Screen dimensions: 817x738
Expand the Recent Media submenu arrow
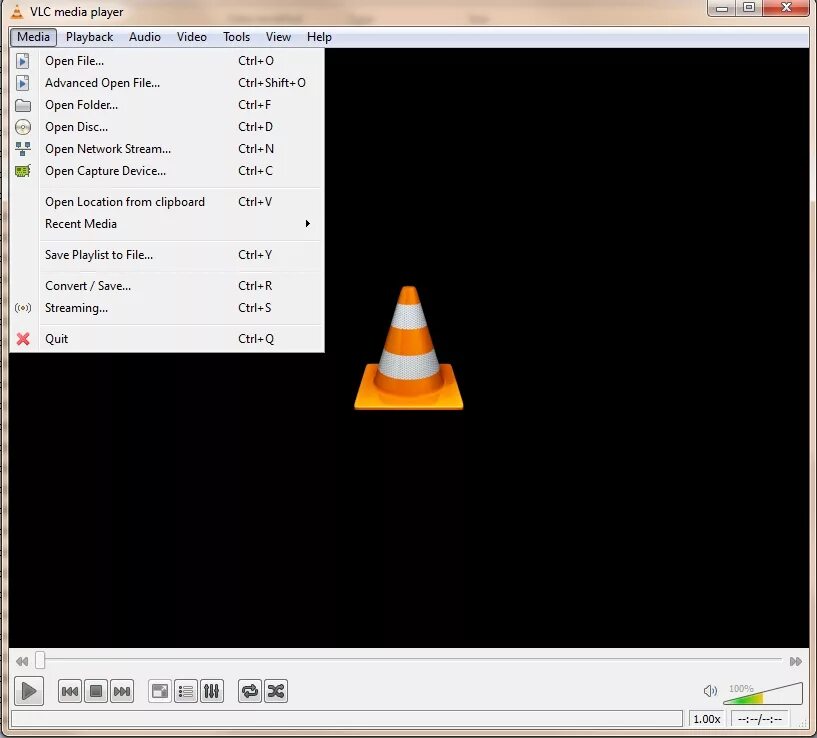point(307,224)
